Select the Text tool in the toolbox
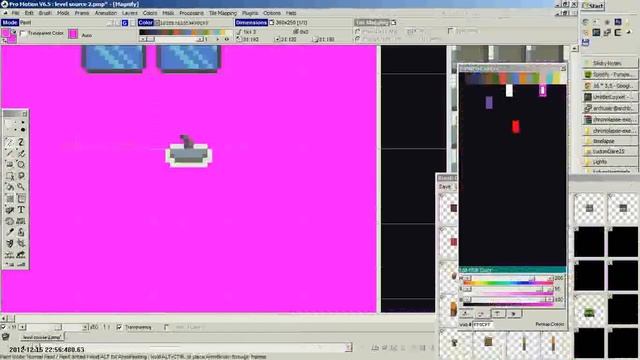This screenshot has height=360, width=640. pos(21,210)
